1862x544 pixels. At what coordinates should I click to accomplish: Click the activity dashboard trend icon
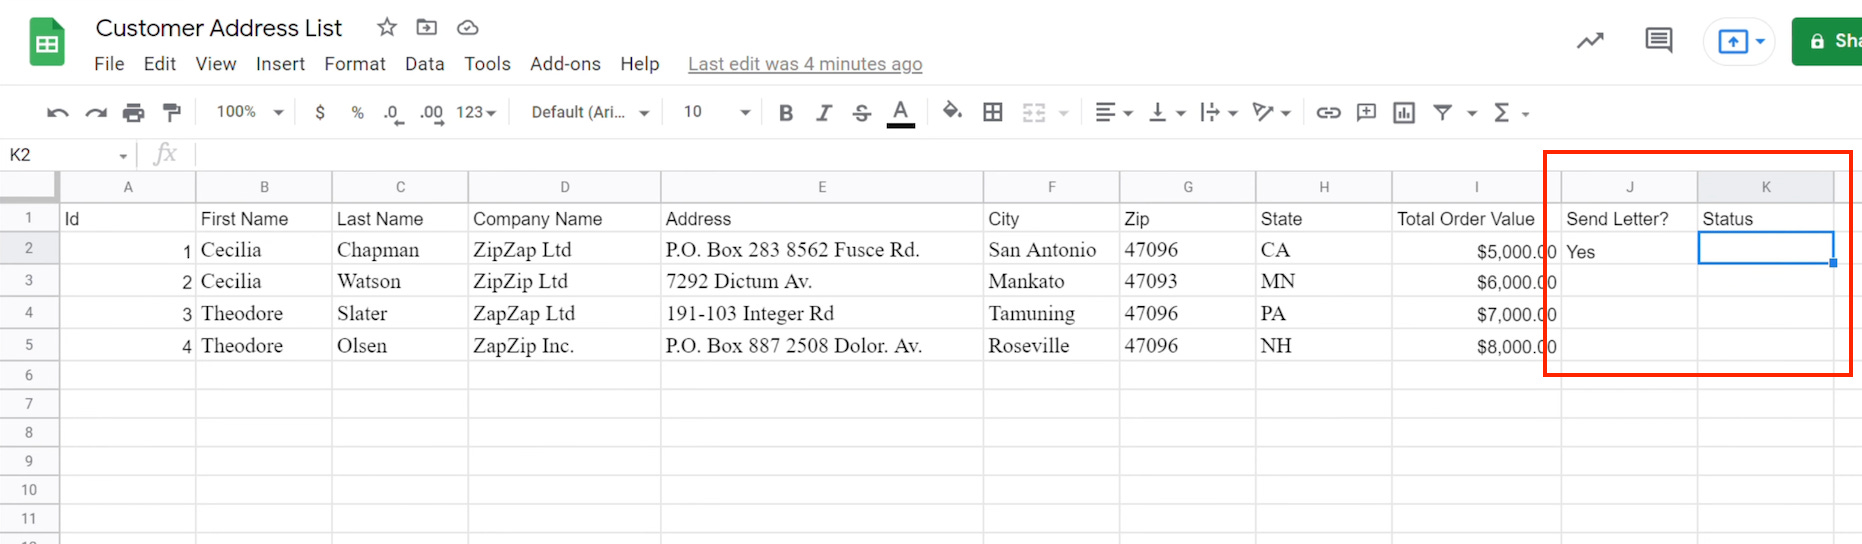(1590, 41)
